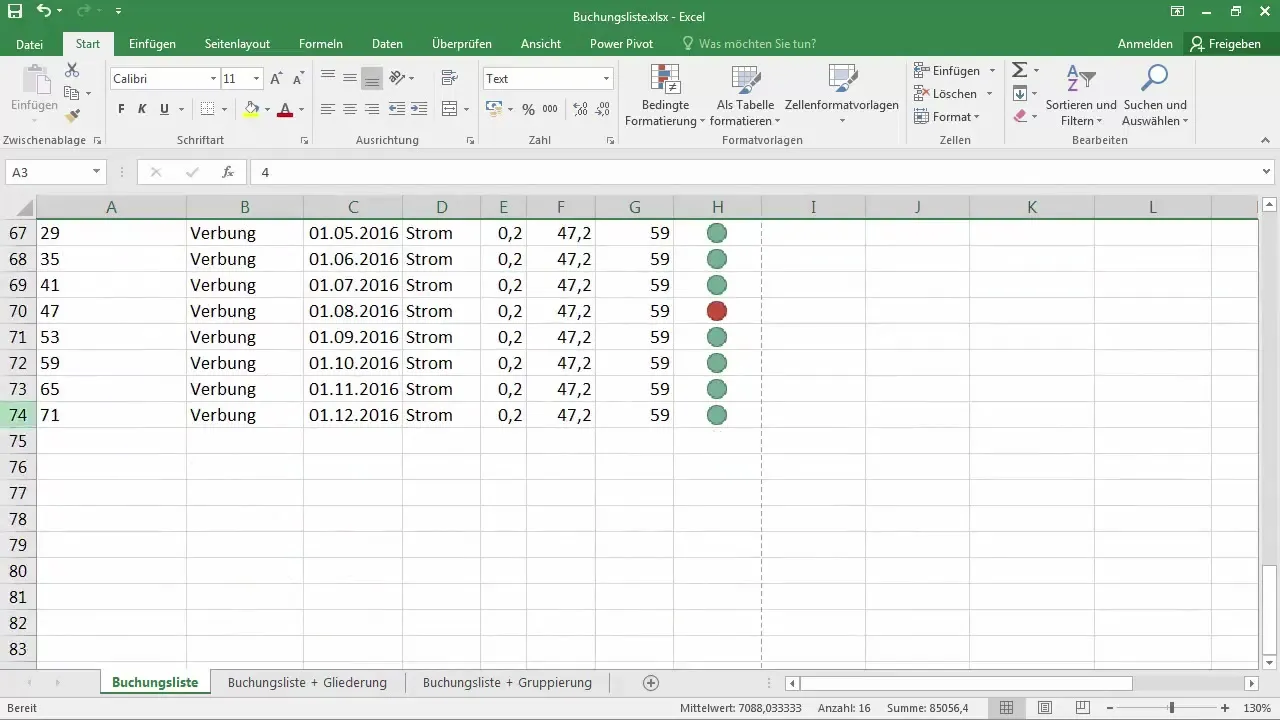
Task: Expand the formula bar chevron
Action: point(1267,172)
